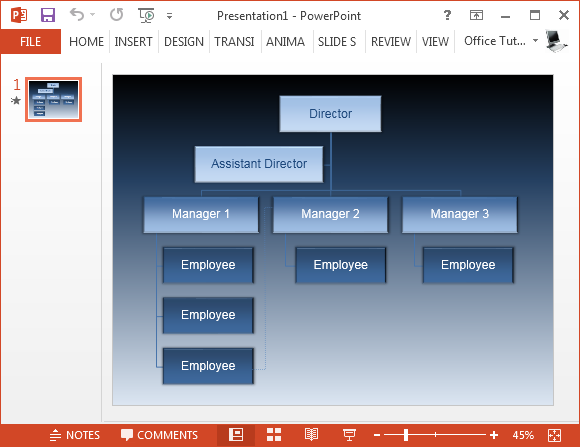Click the zoom slider handle
580x447 pixels.
point(406,435)
